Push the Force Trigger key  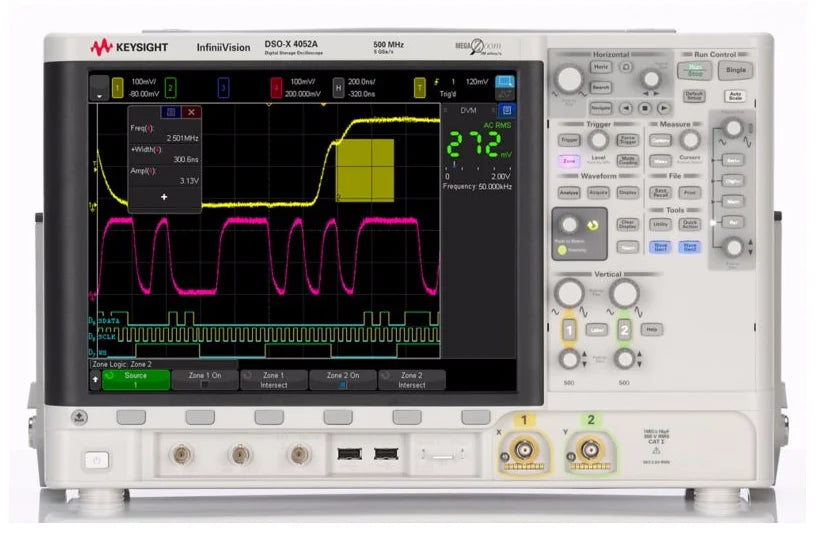pos(627,140)
